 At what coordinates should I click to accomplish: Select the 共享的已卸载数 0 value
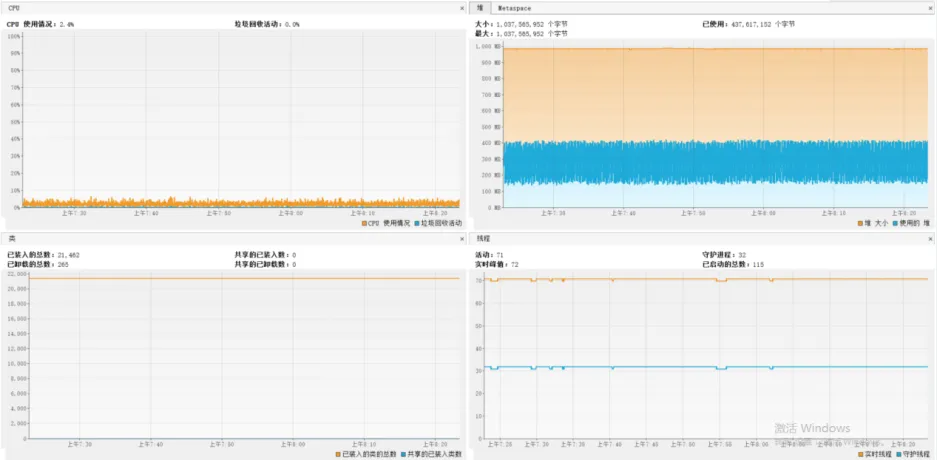coord(294,264)
